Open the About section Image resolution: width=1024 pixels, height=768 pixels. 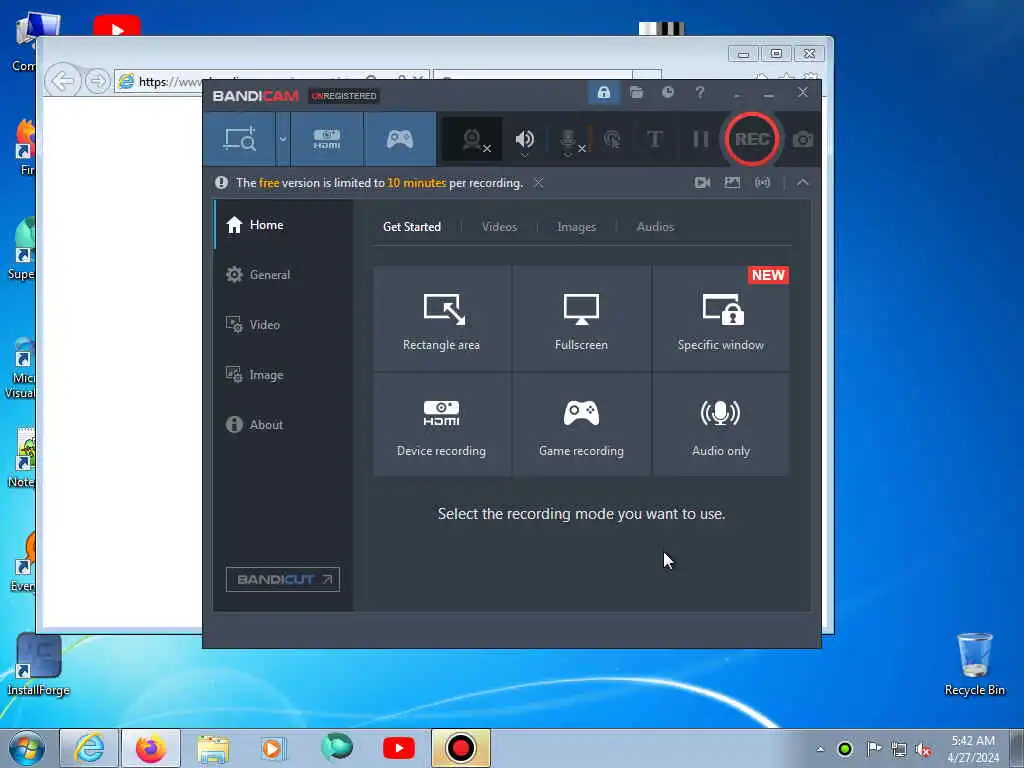283,424
